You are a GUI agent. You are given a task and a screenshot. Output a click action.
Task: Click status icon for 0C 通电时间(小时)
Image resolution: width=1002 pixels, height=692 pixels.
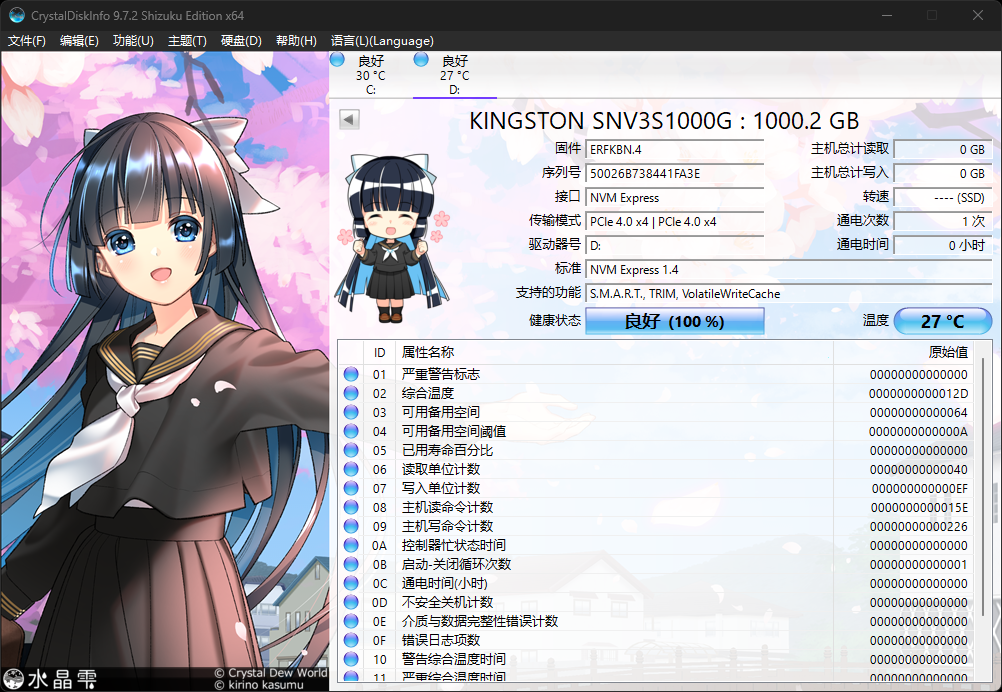coord(351,583)
